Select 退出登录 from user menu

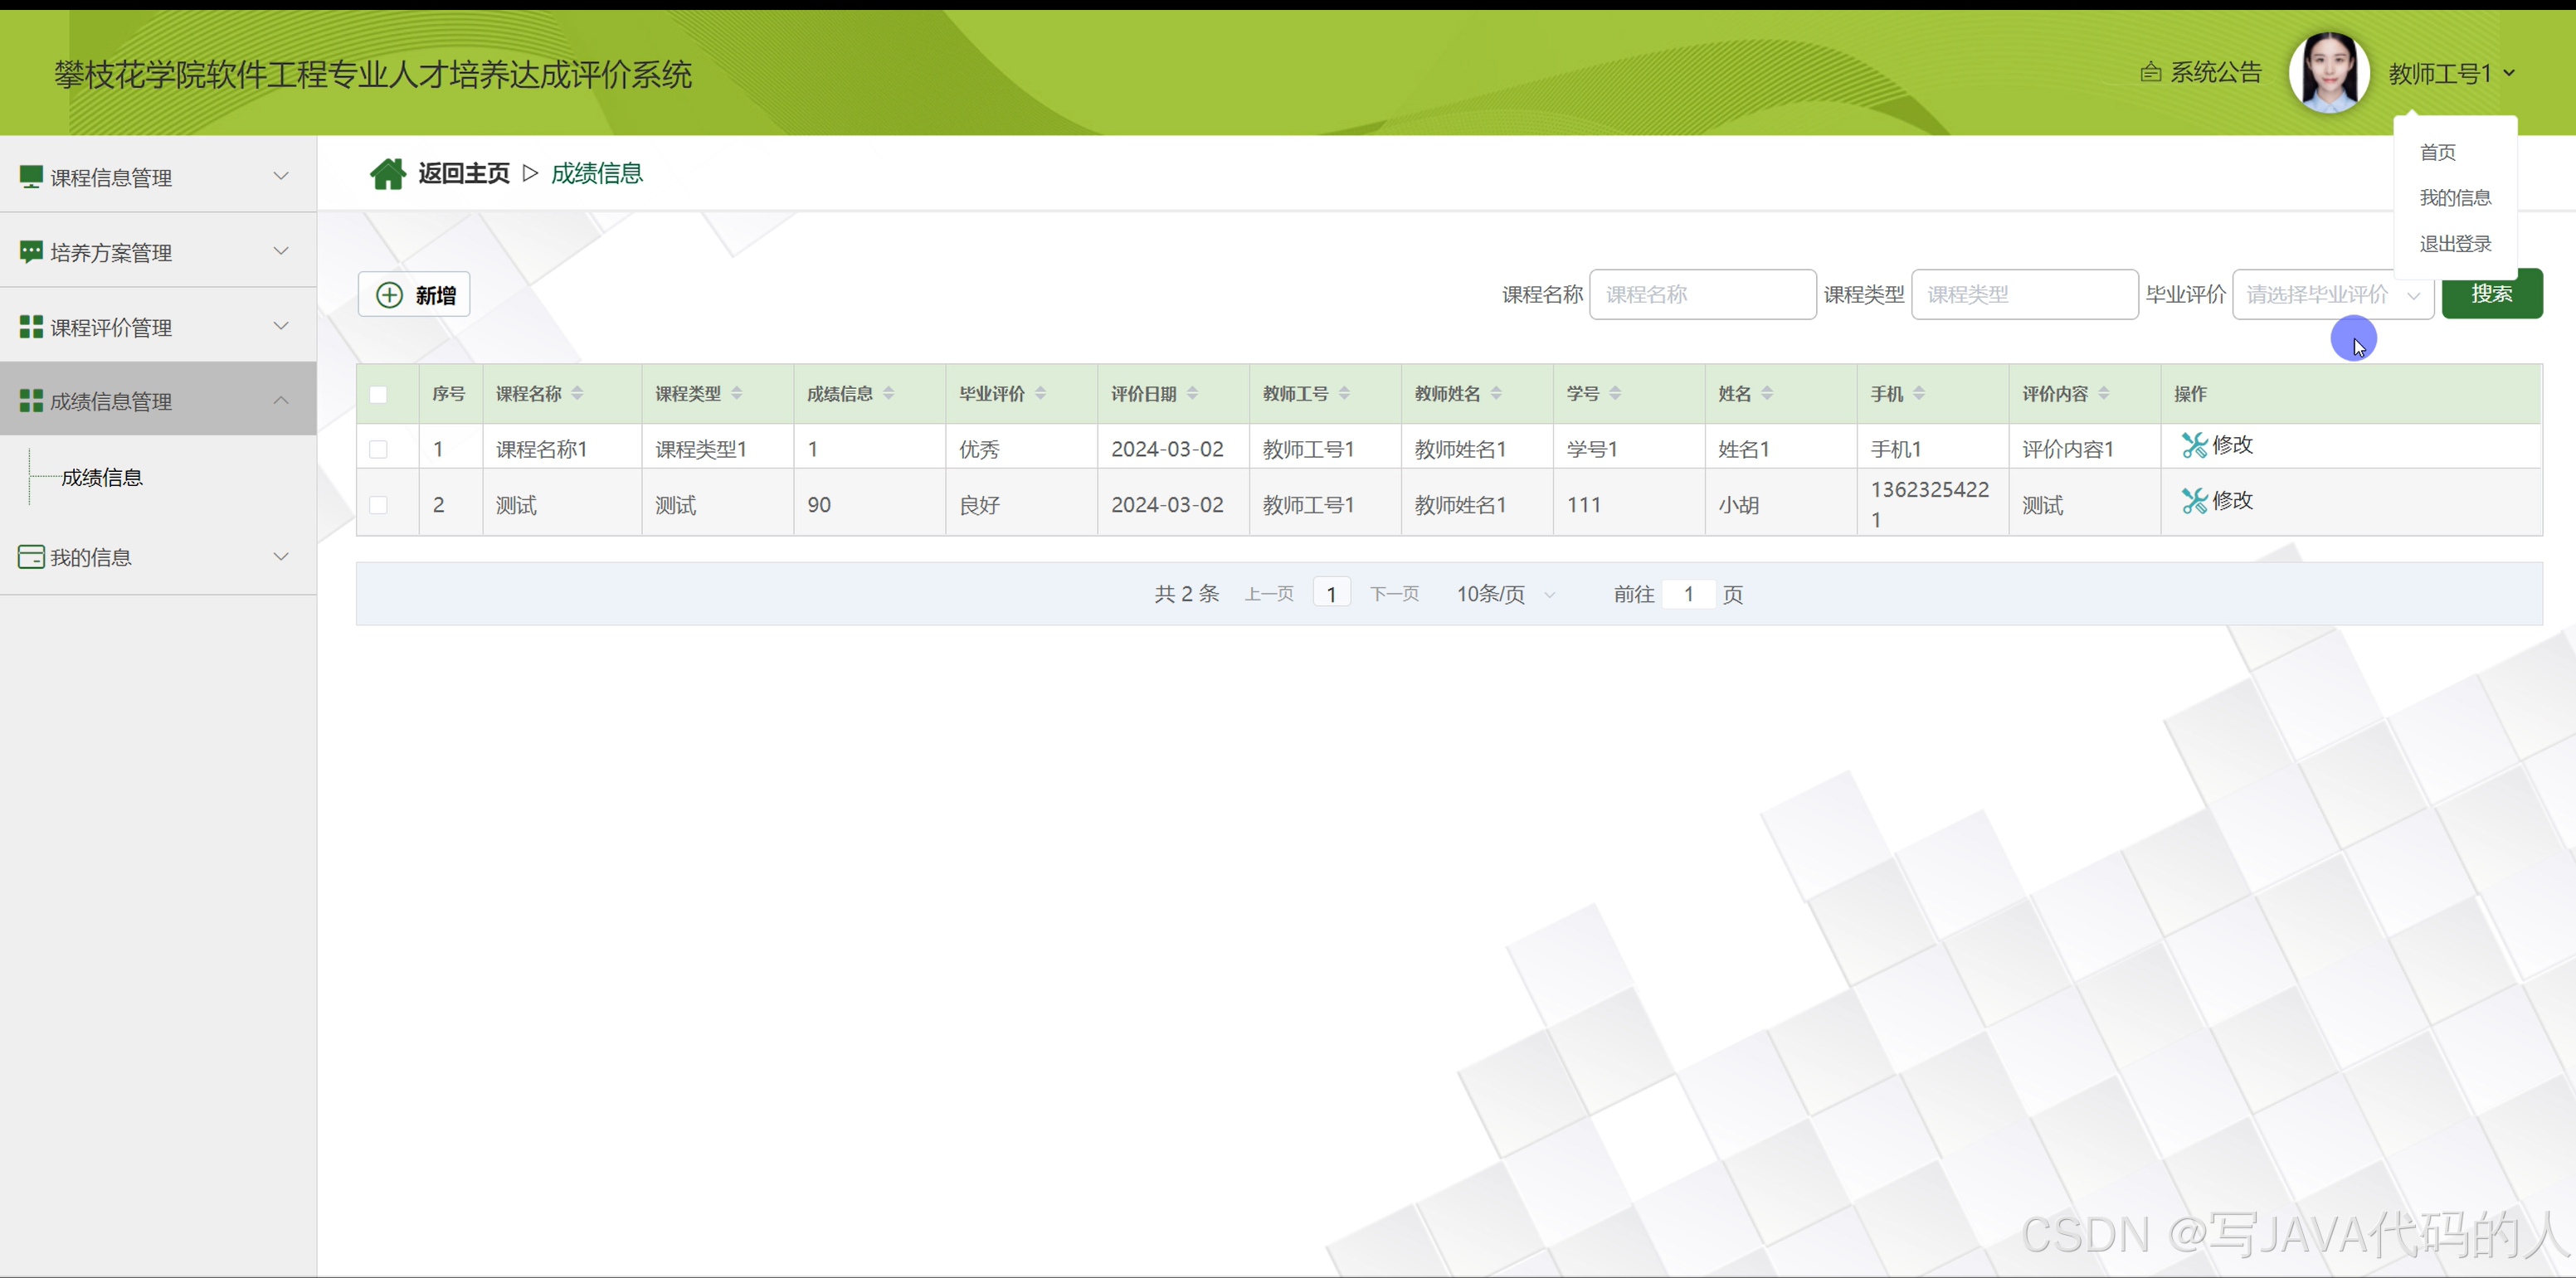(2454, 244)
